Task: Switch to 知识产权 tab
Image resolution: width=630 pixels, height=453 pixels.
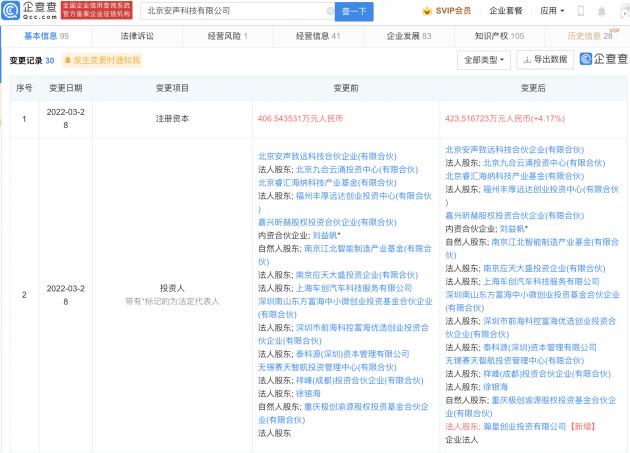Action: click(499, 36)
